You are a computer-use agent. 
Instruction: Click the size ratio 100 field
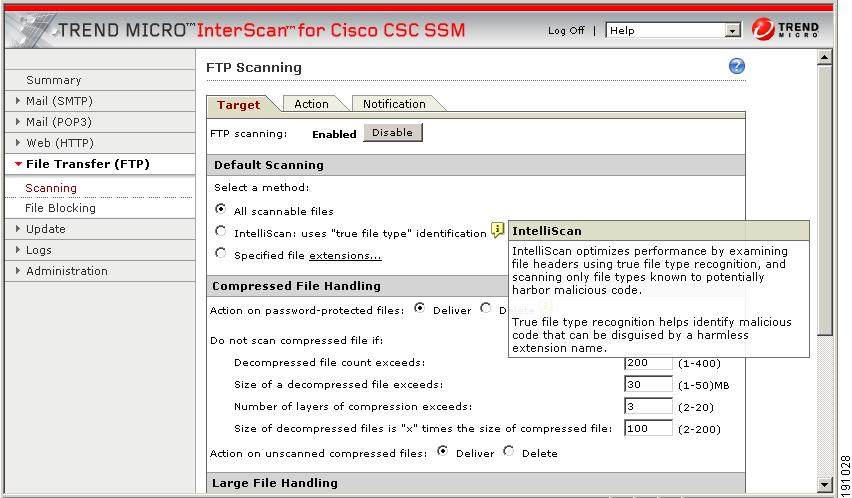648,428
